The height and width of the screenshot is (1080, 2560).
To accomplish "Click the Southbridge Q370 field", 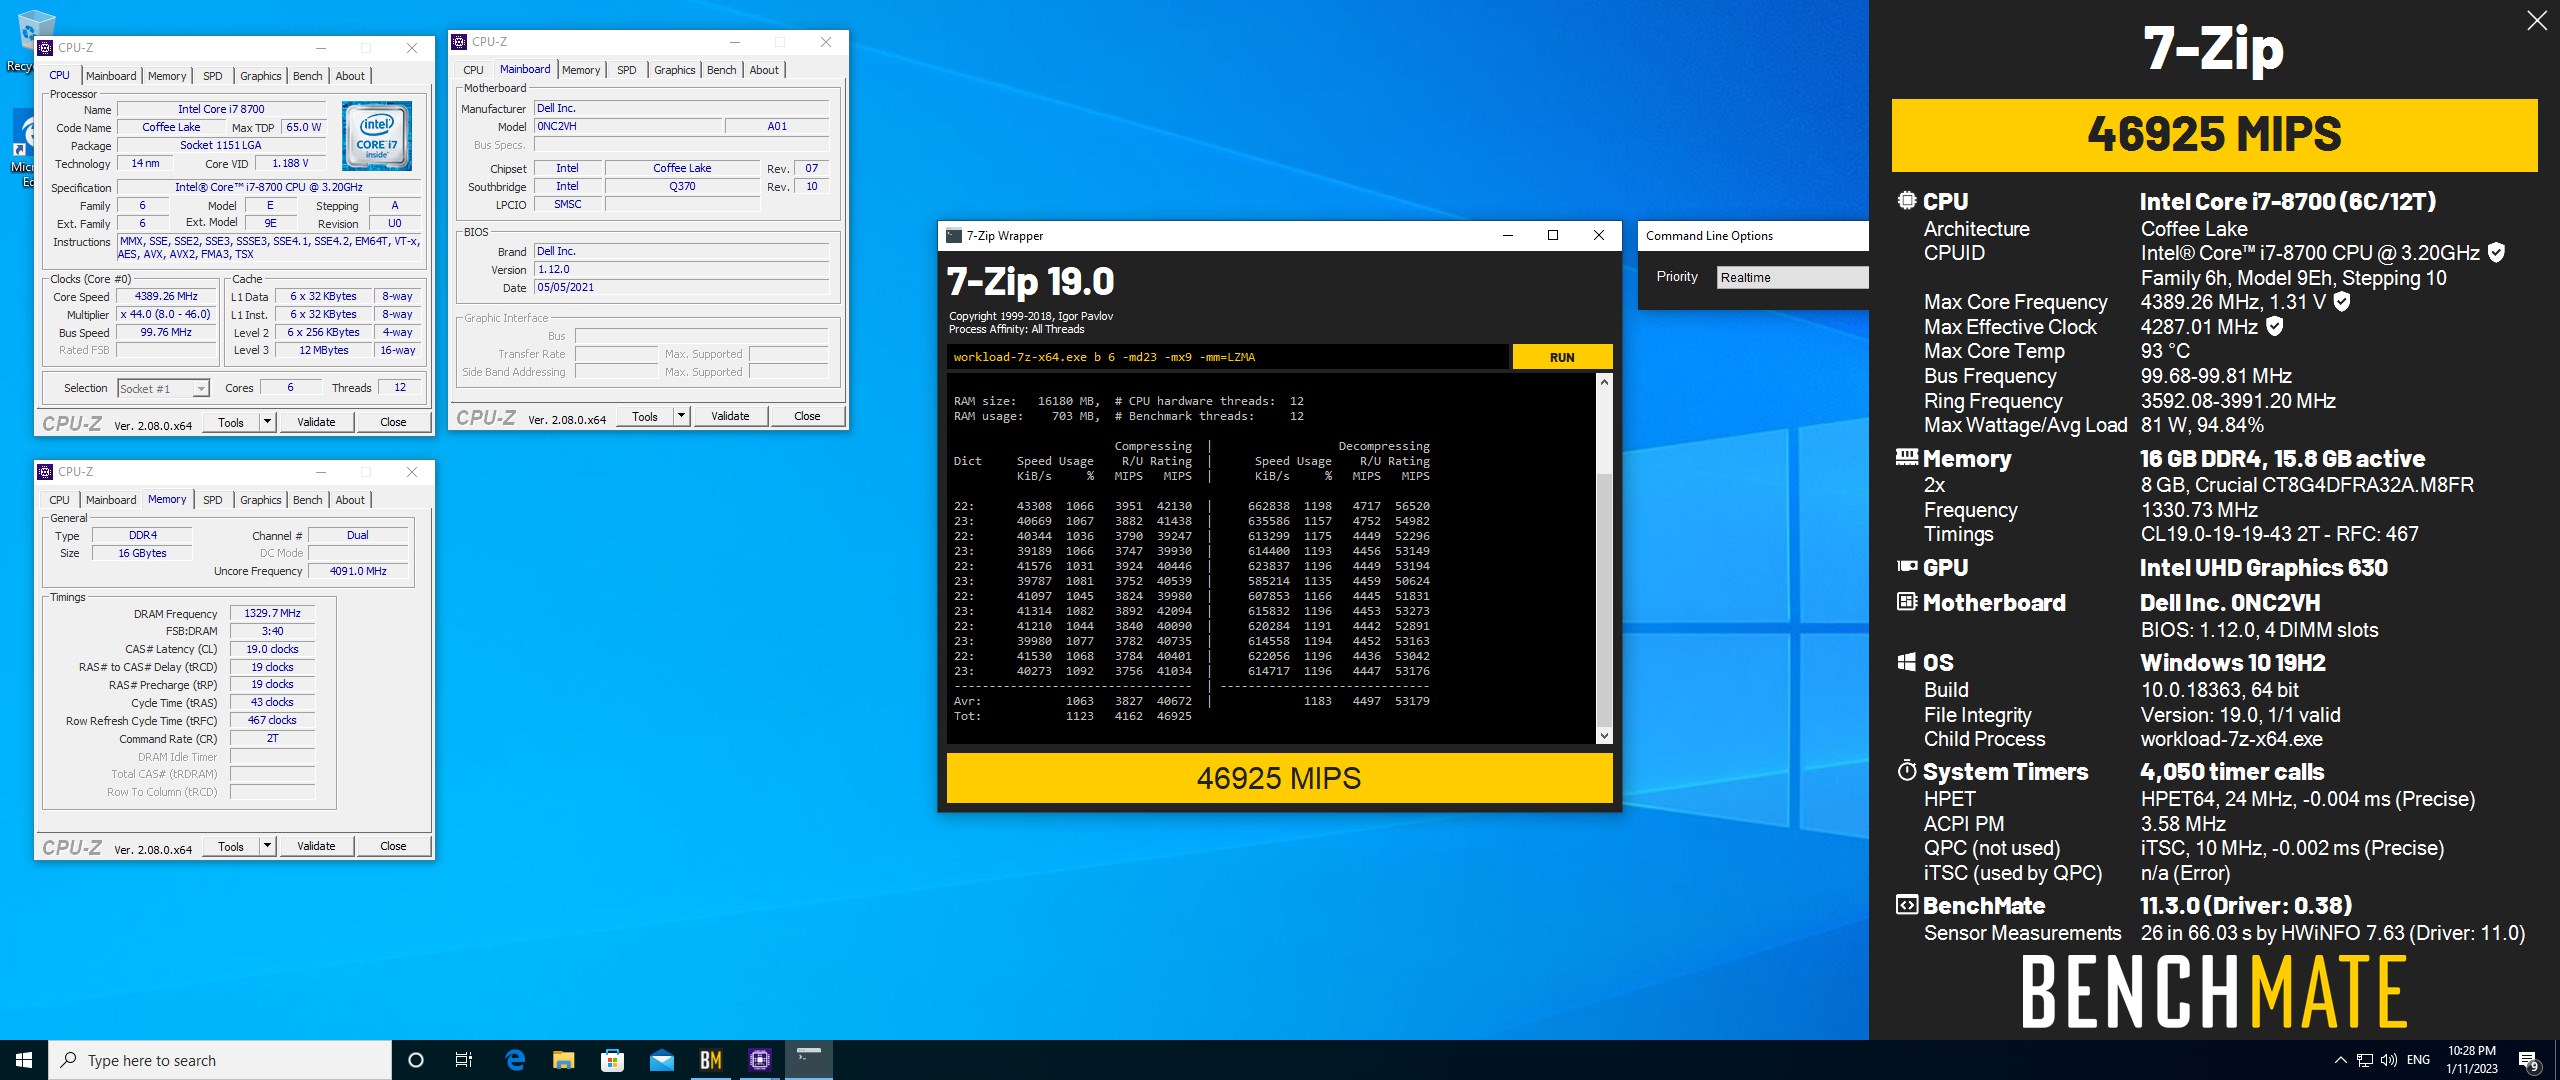I will (x=682, y=186).
